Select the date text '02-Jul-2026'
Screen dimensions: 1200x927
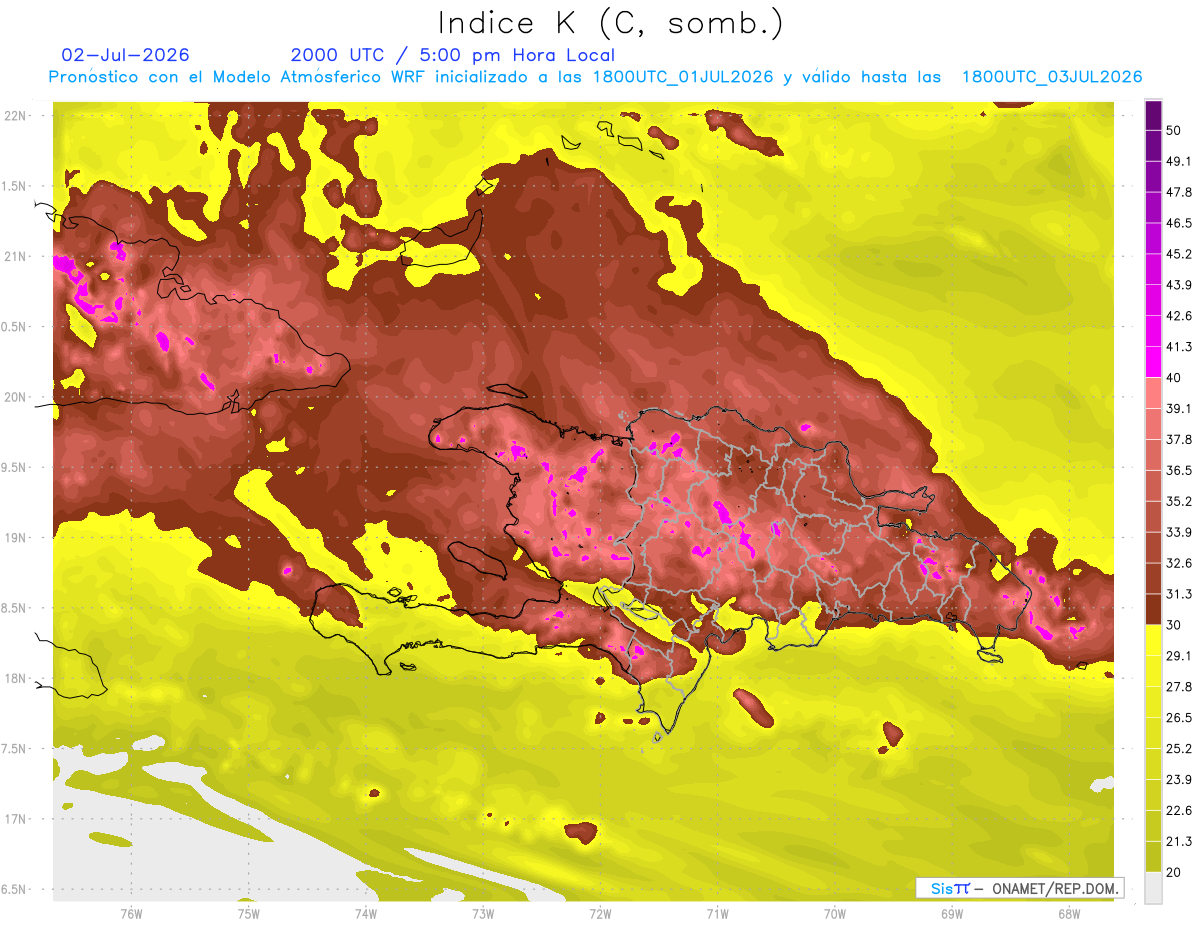(x=125, y=55)
